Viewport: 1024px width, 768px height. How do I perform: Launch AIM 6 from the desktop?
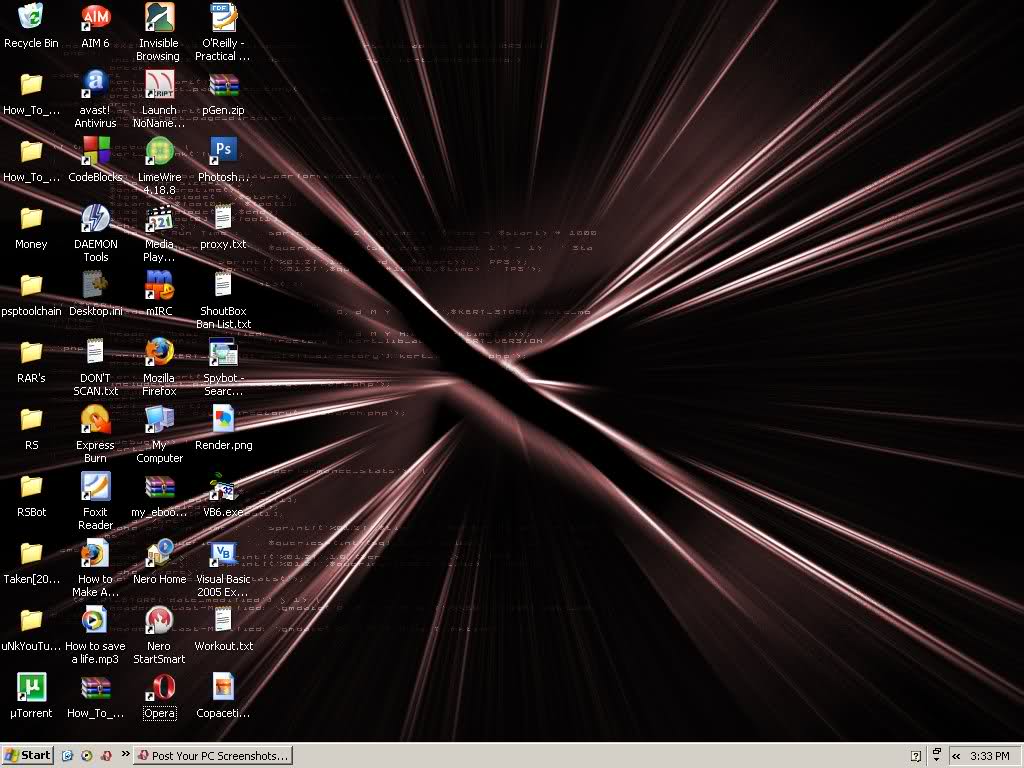(x=95, y=18)
